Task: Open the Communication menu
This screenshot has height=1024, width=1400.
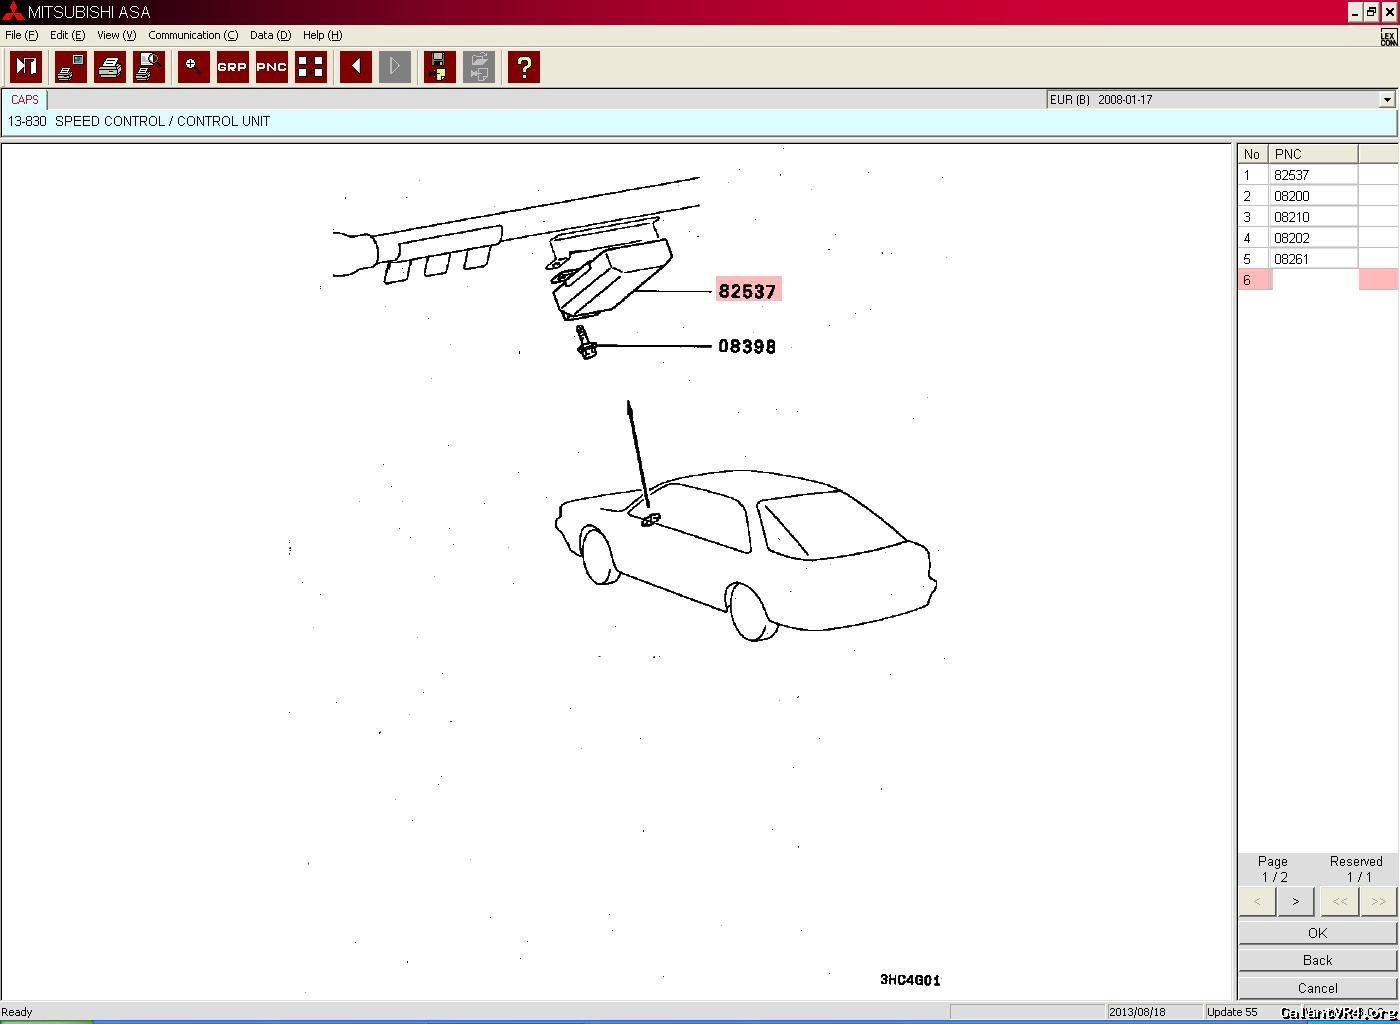Action: [x=192, y=35]
